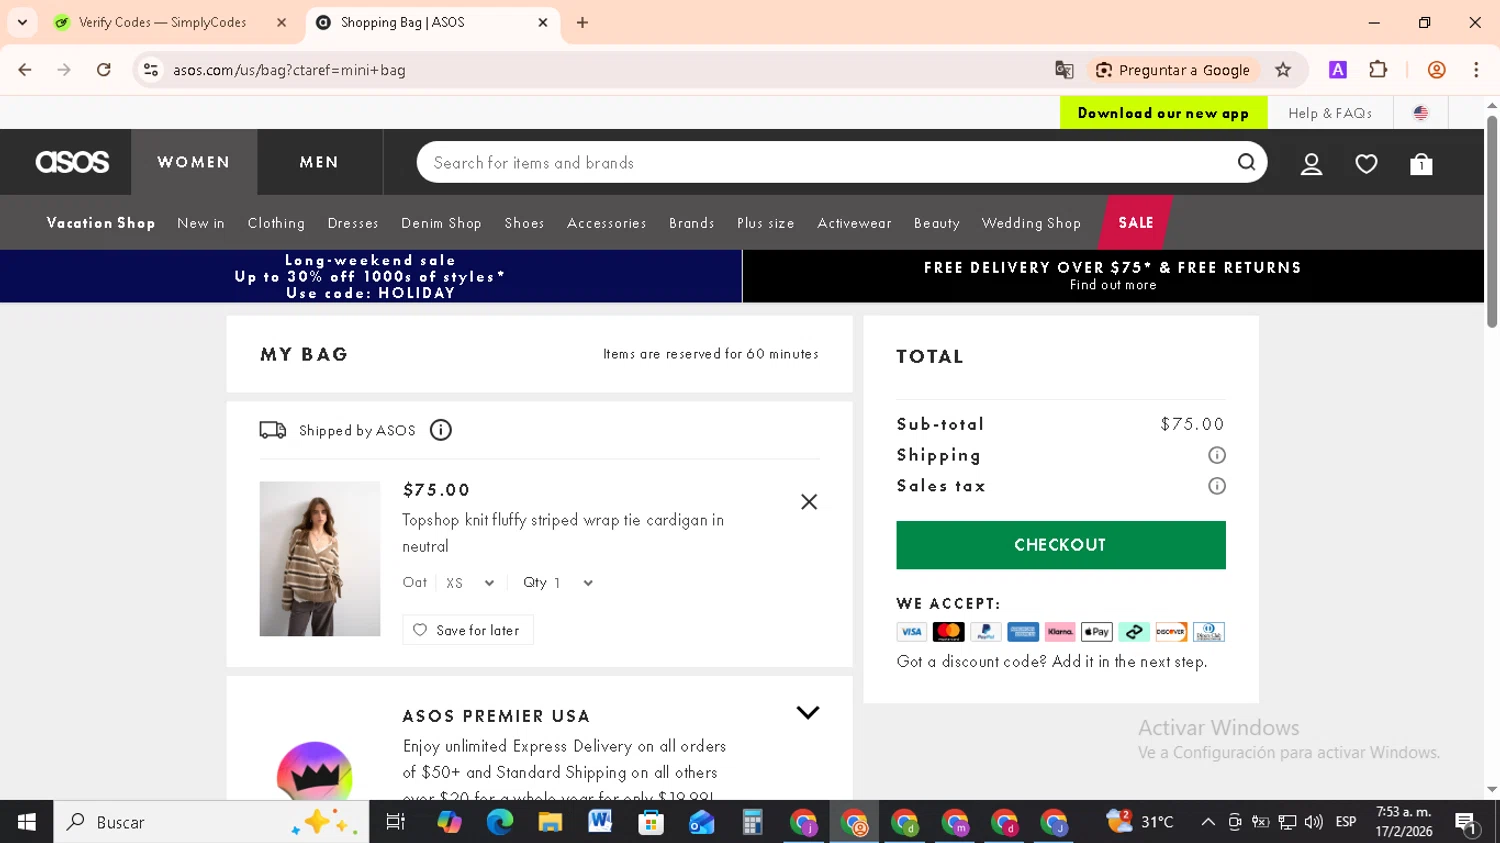Select WOMEN section tab
Image resolution: width=1500 pixels, height=843 pixels.
click(x=194, y=162)
